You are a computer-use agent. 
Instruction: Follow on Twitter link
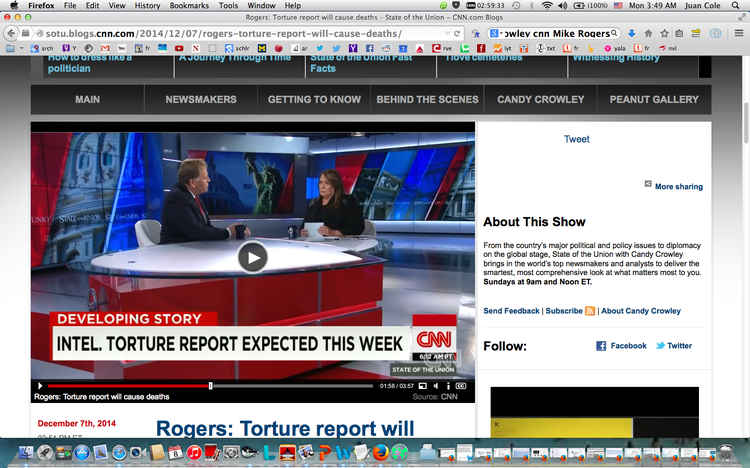coord(673,345)
